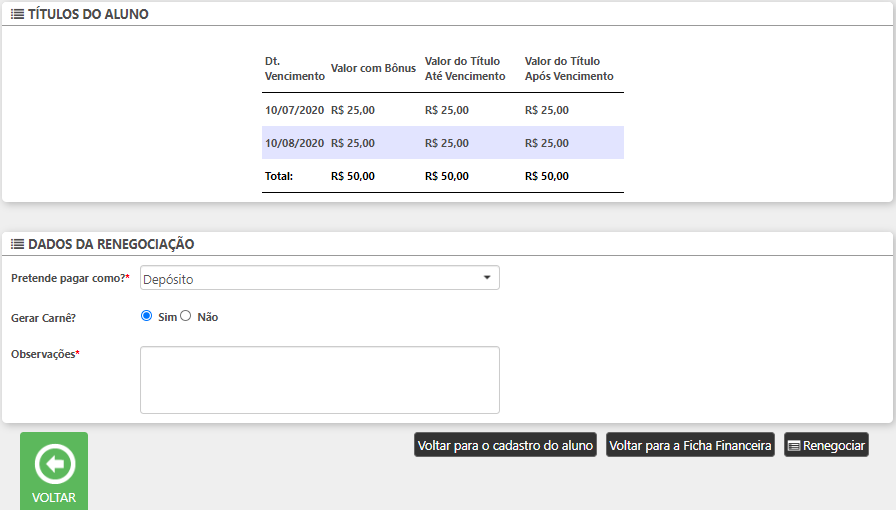Click the Valor com Bônus column header
The image size is (896, 510).
click(373, 69)
